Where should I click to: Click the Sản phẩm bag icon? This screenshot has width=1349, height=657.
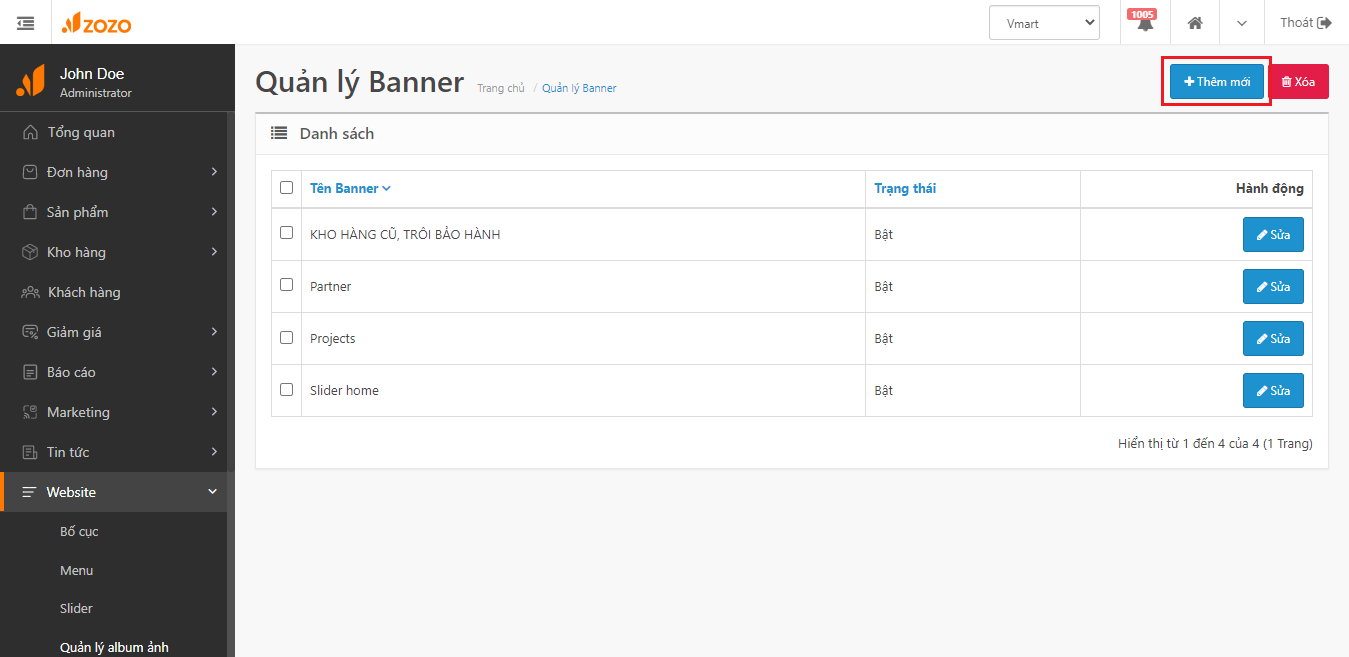click(x=30, y=212)
